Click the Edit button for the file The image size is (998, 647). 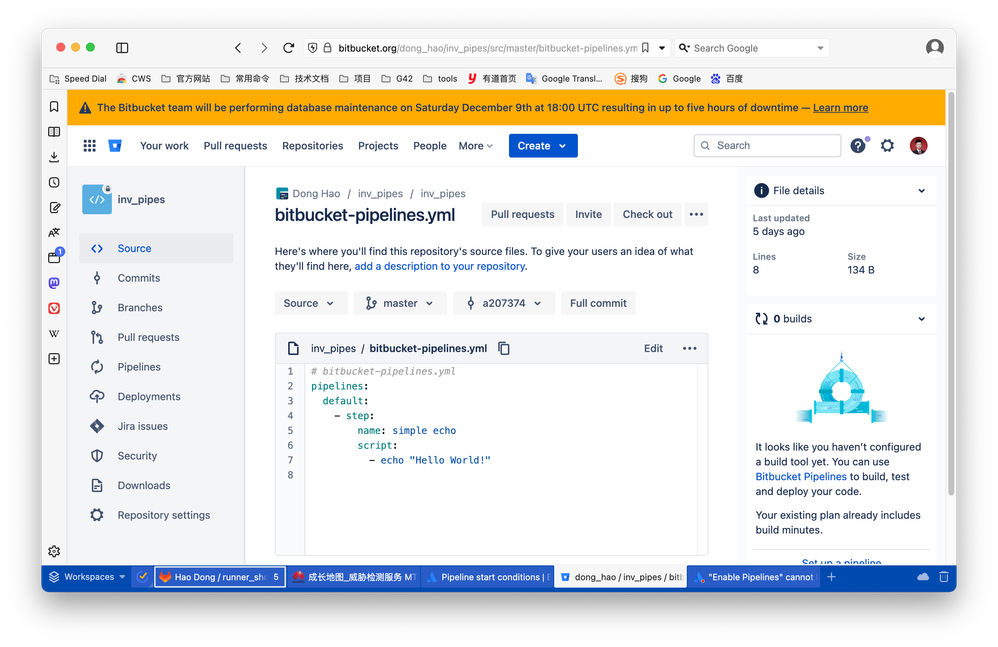(x=653, y=349)
